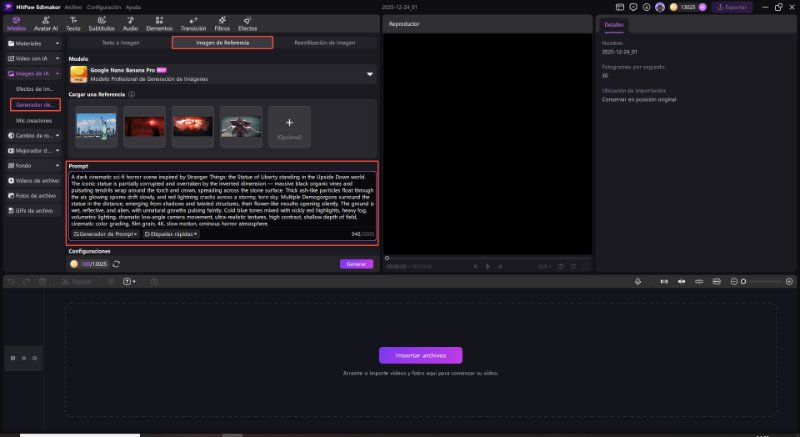Click the Importar archivos button
The image size is (800, 437).
tap(420, 355)
